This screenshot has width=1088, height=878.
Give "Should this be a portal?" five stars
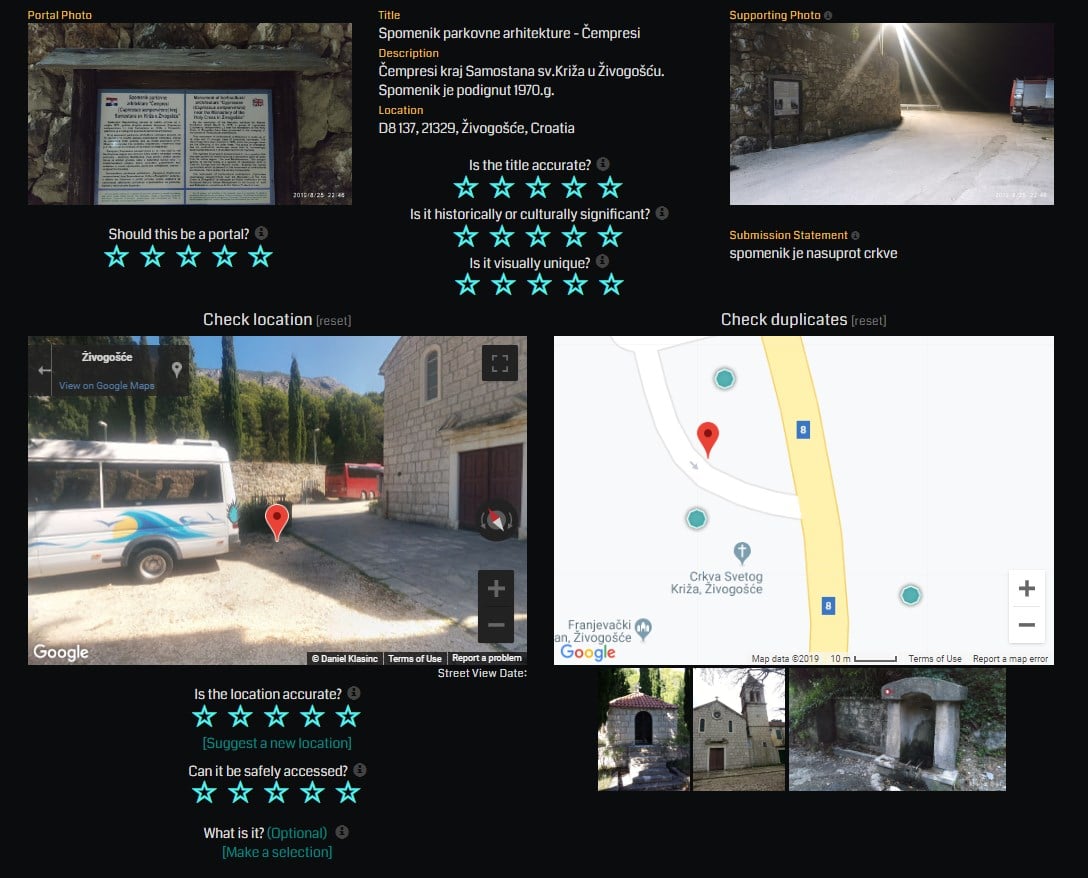(261, 257)
